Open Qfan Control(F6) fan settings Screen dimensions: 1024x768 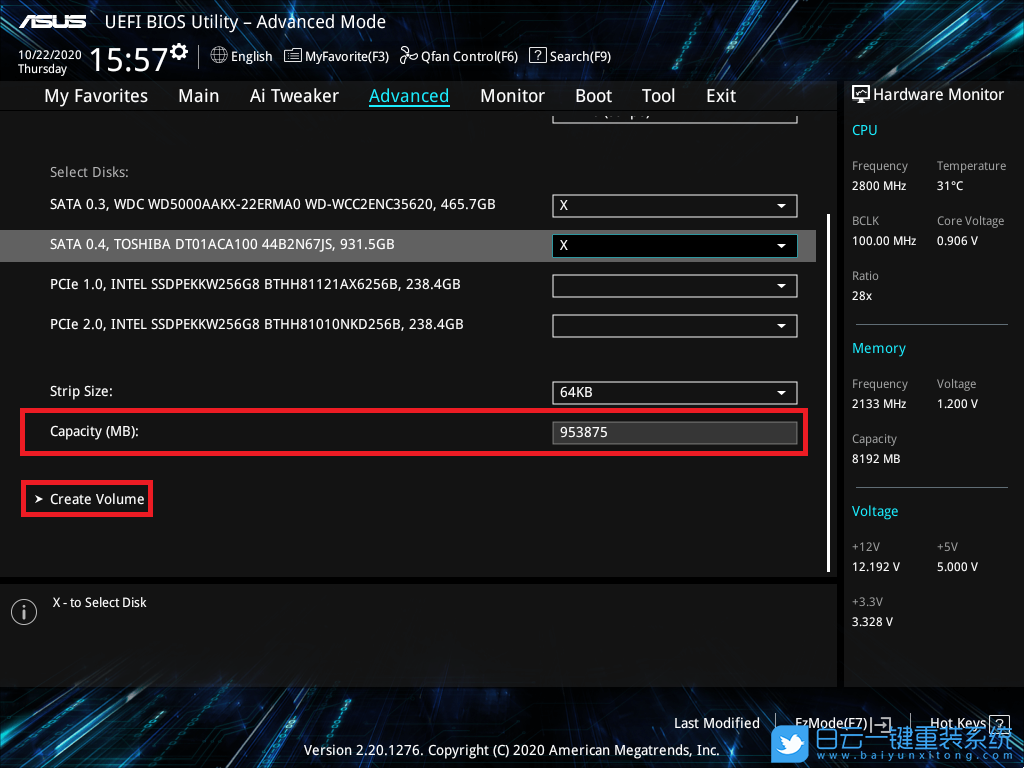click(x=458, y=56)
